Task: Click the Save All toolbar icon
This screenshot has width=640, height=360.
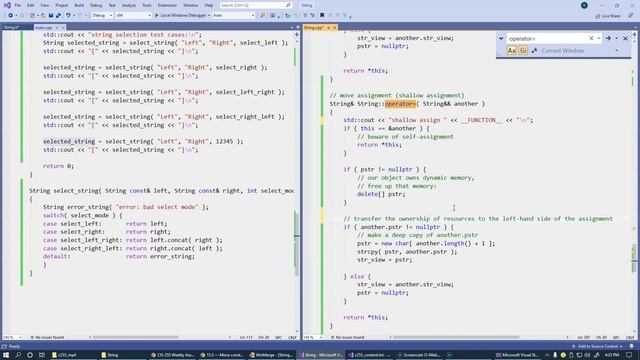Action: (x=58, y=16)
